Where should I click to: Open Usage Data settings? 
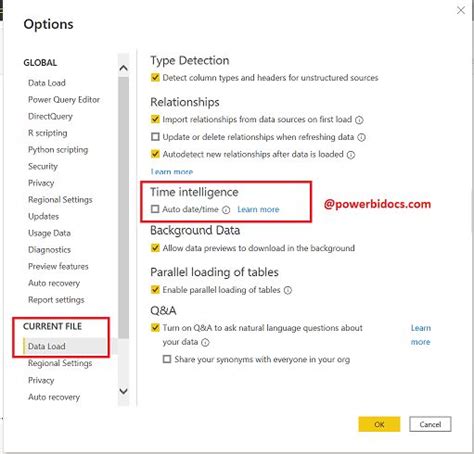tap(49, 233)
